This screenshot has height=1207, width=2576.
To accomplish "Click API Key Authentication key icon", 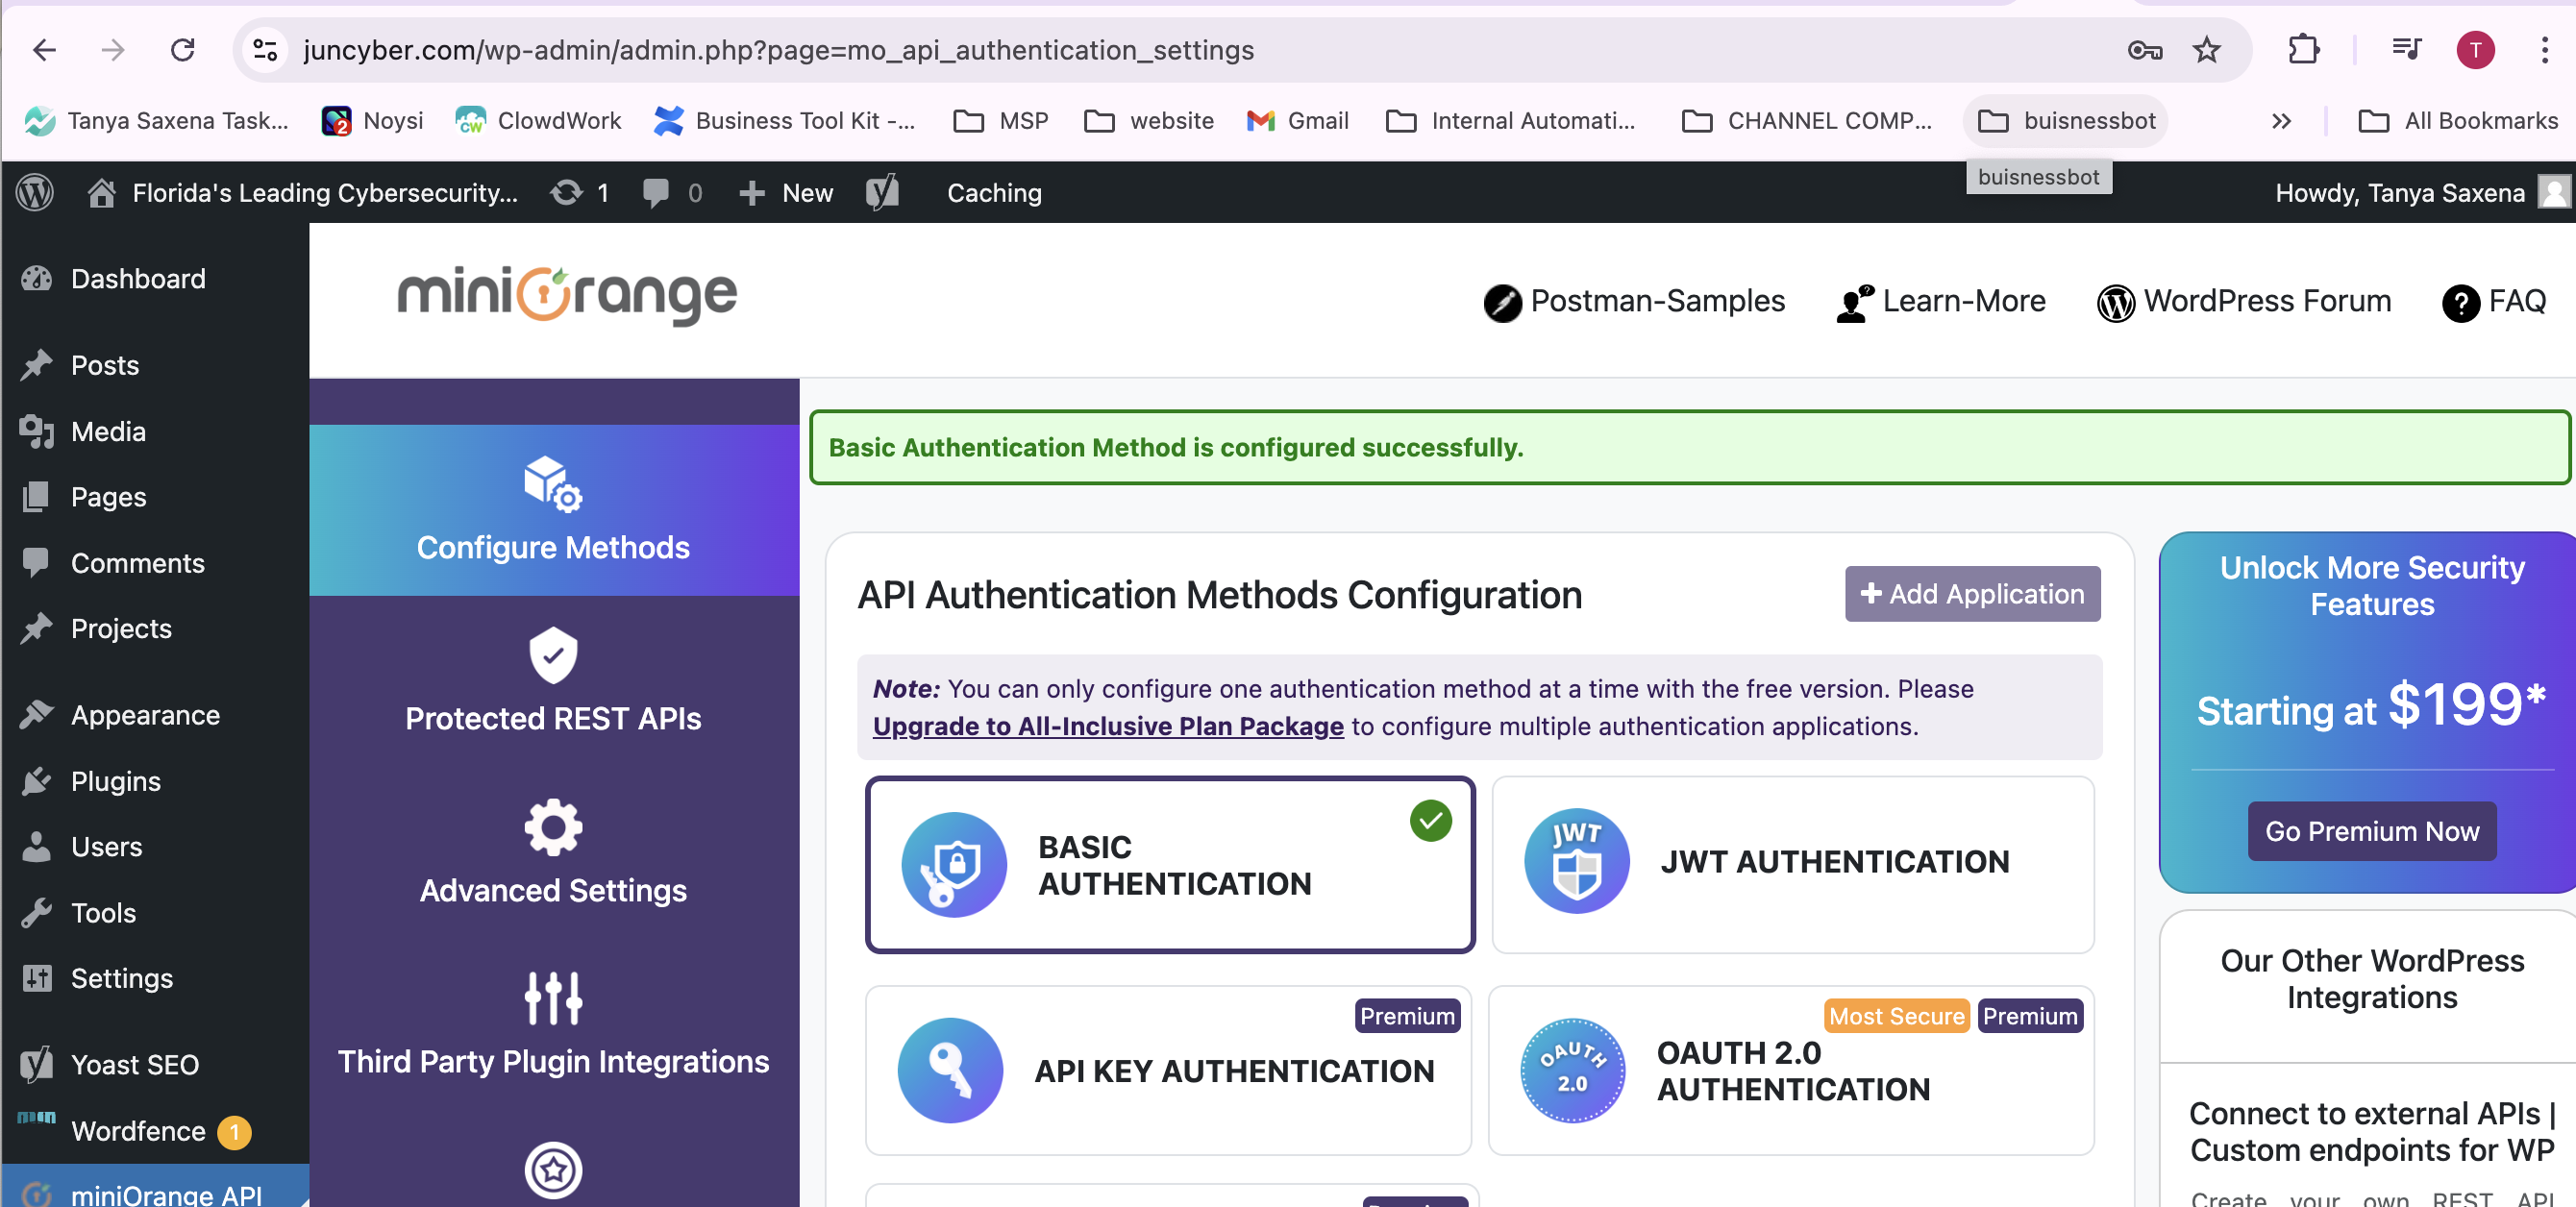I will (950, 1070).
